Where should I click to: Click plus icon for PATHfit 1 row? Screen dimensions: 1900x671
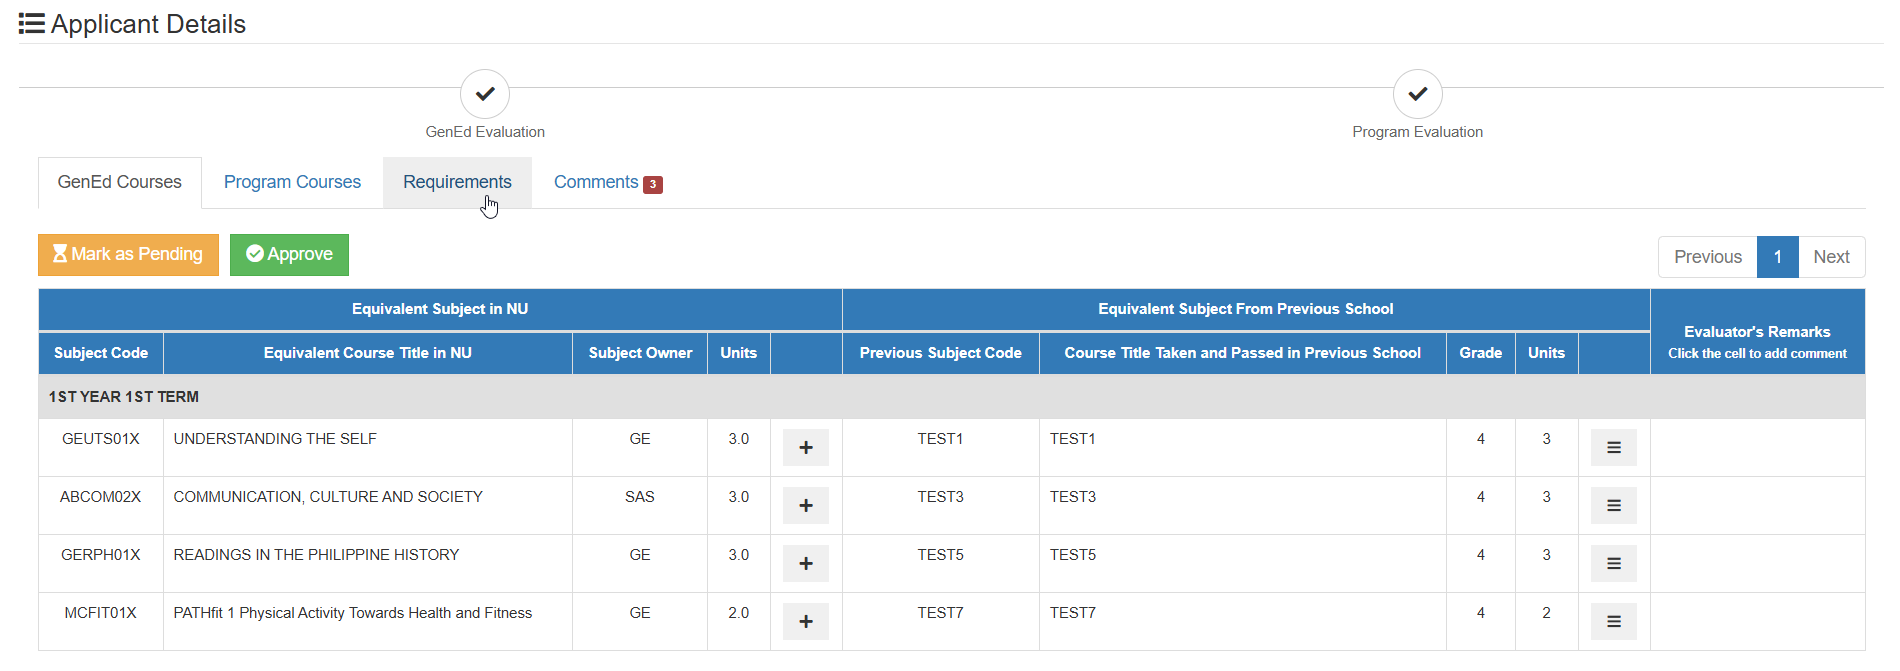[x=806, y=621]
